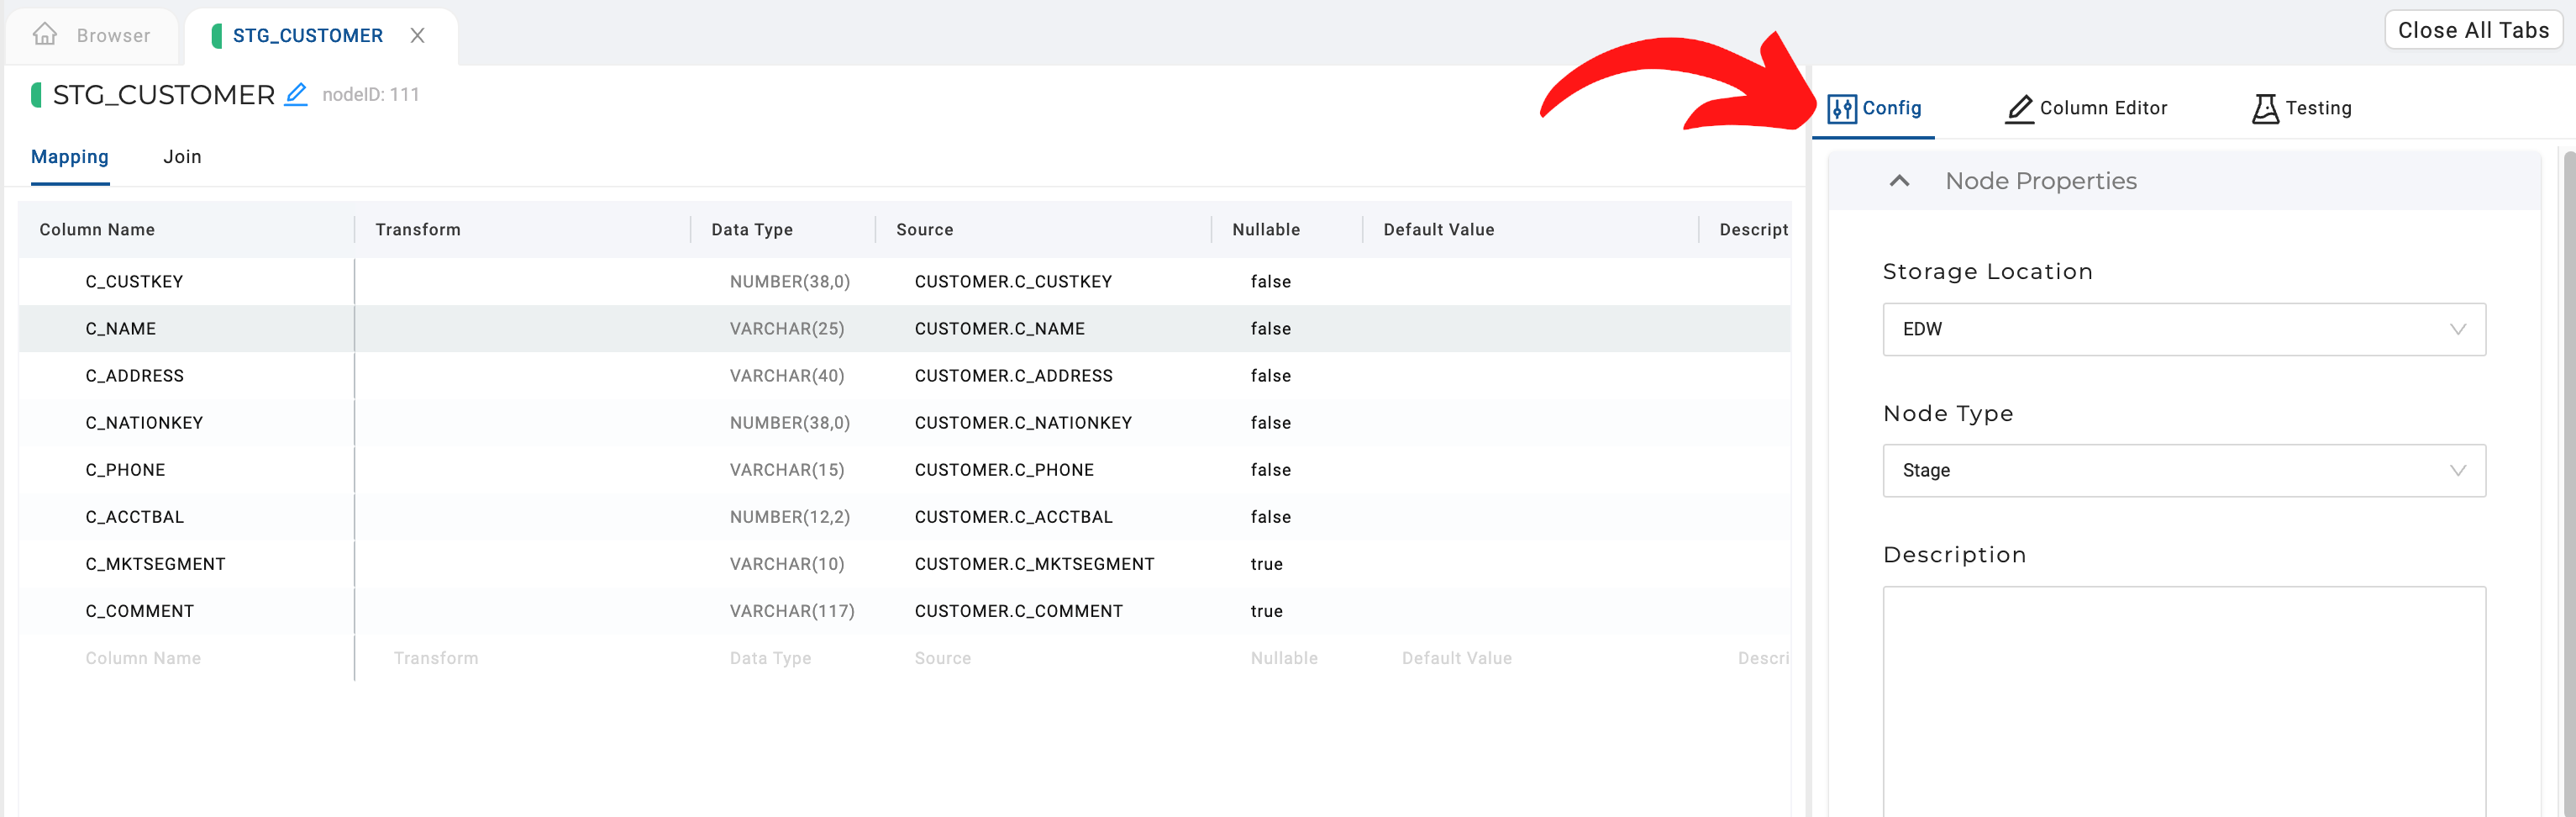Select the C_ACCTBAL column name
Screen dimensions: 2576x817
(x=135, y=517)
